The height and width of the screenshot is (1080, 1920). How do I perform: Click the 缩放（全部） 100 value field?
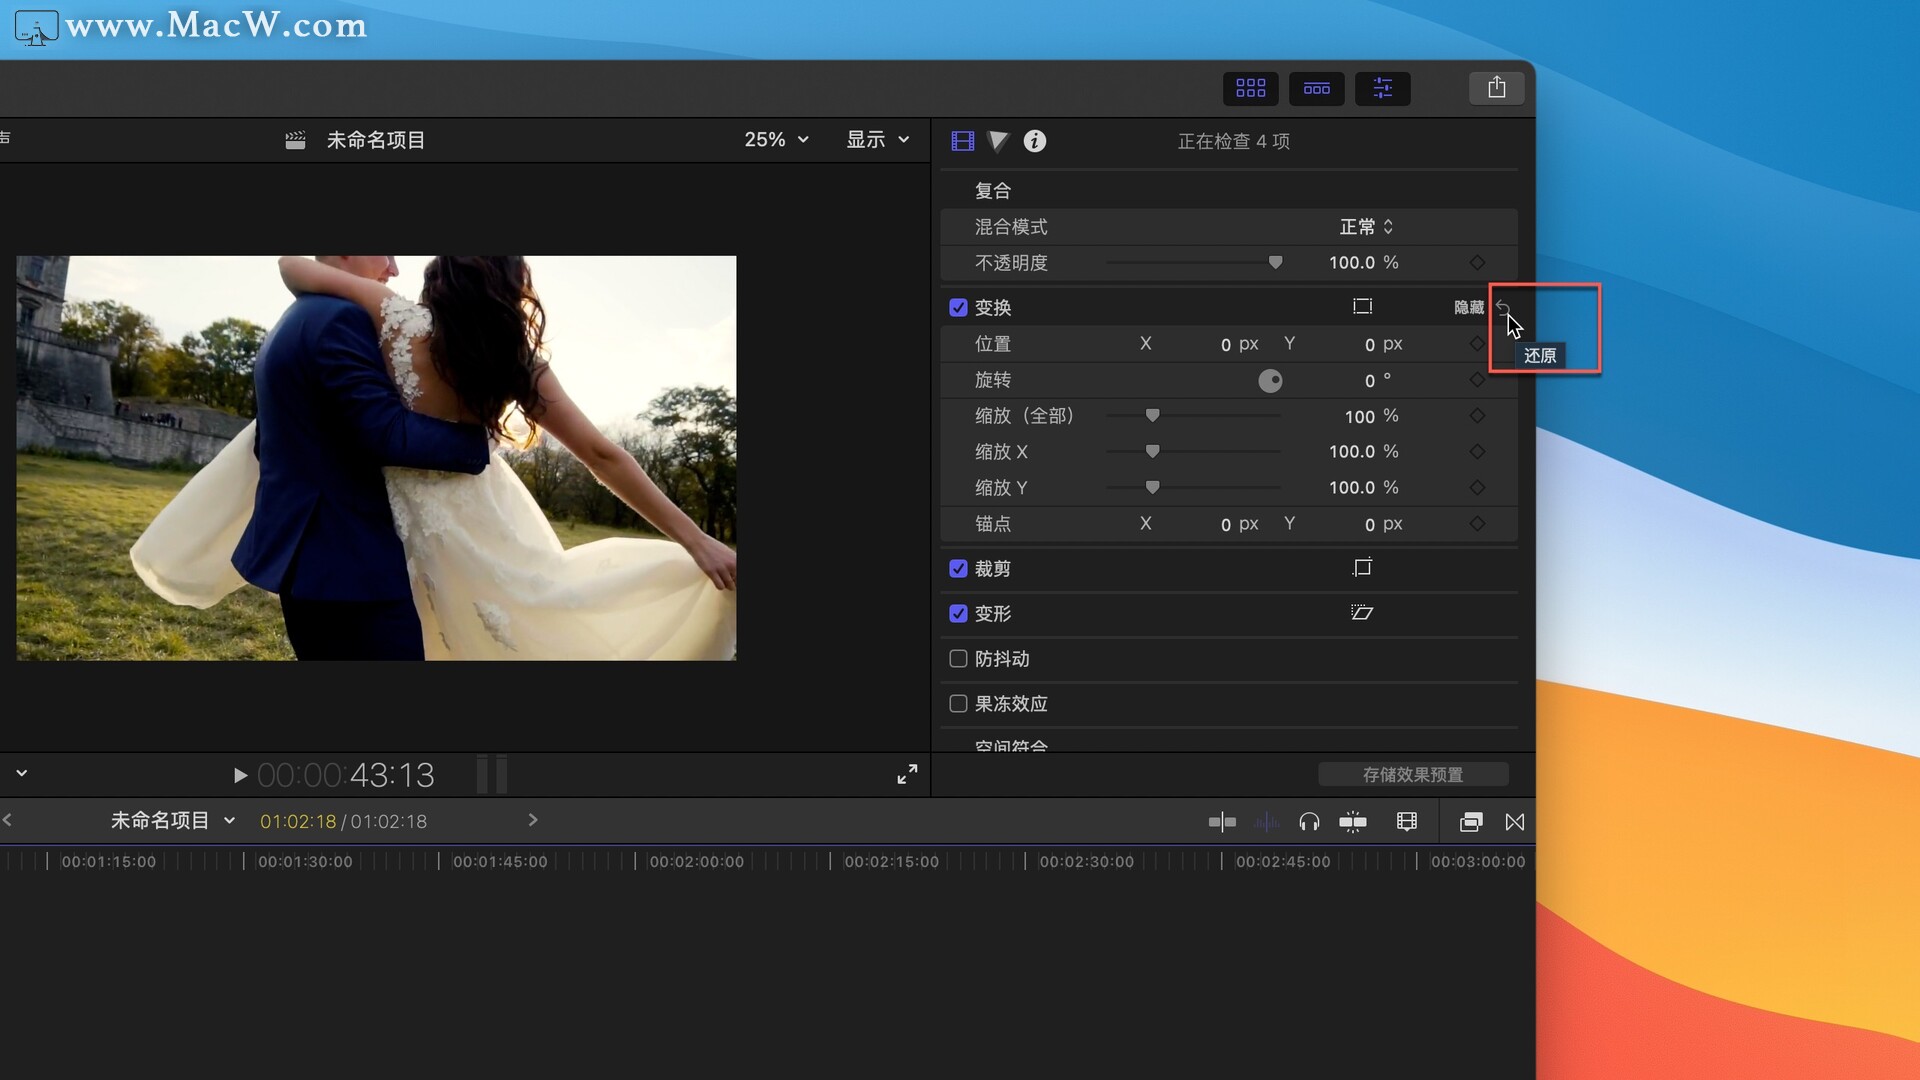(1359, 416)
